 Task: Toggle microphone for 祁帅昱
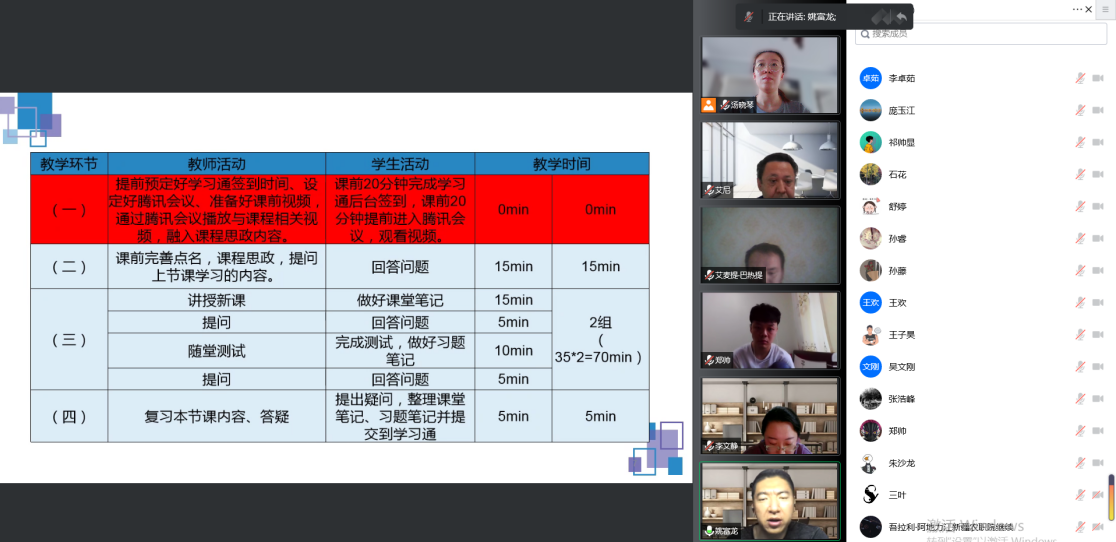coord(1080,142)
